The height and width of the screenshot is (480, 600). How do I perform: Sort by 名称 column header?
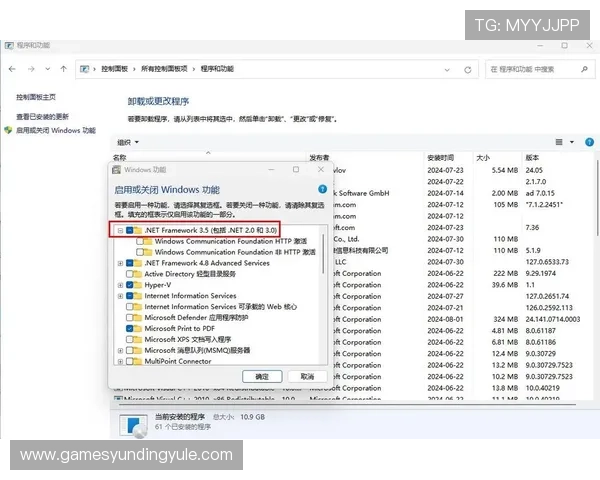click(x=119, y=157)
